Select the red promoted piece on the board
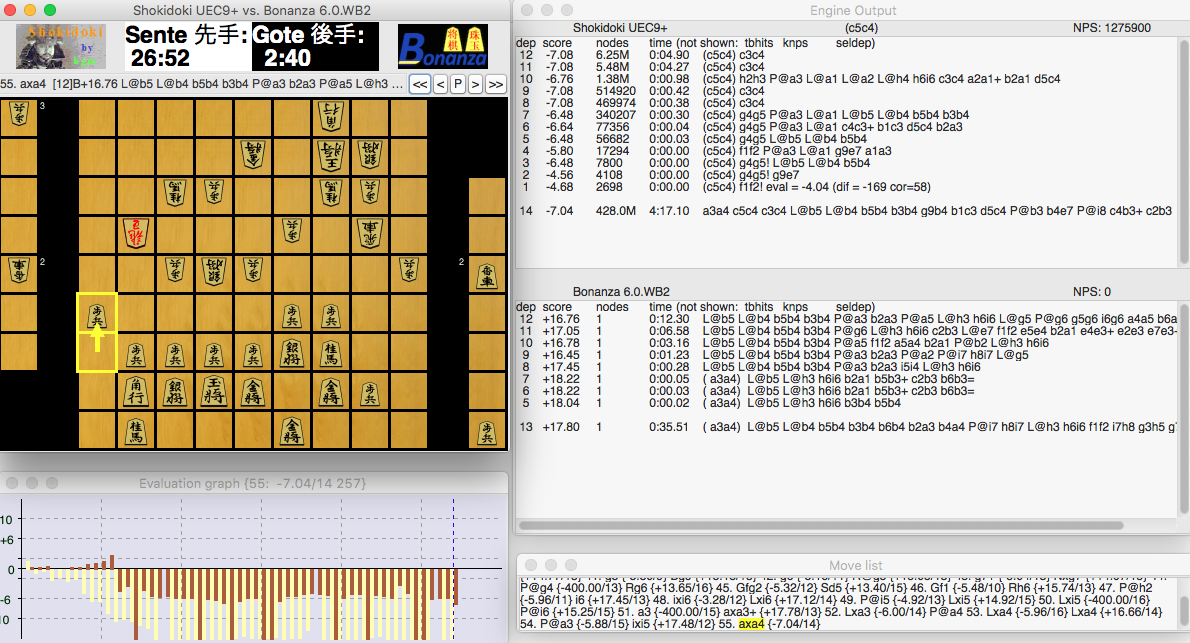The width and height of the screenshot is (1190, 643). (x=137, y=234)
